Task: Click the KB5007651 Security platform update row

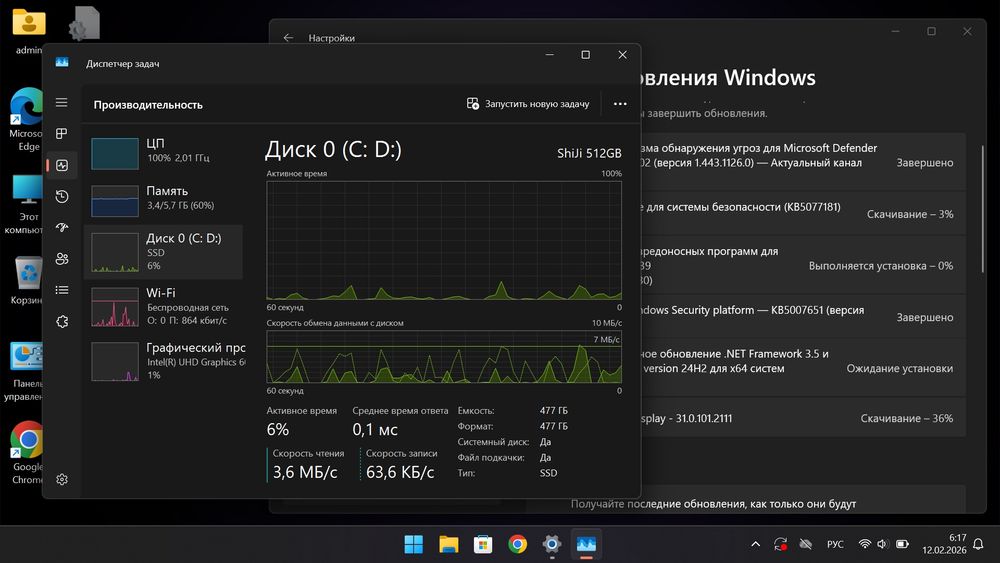Action: tap(804, 317)
